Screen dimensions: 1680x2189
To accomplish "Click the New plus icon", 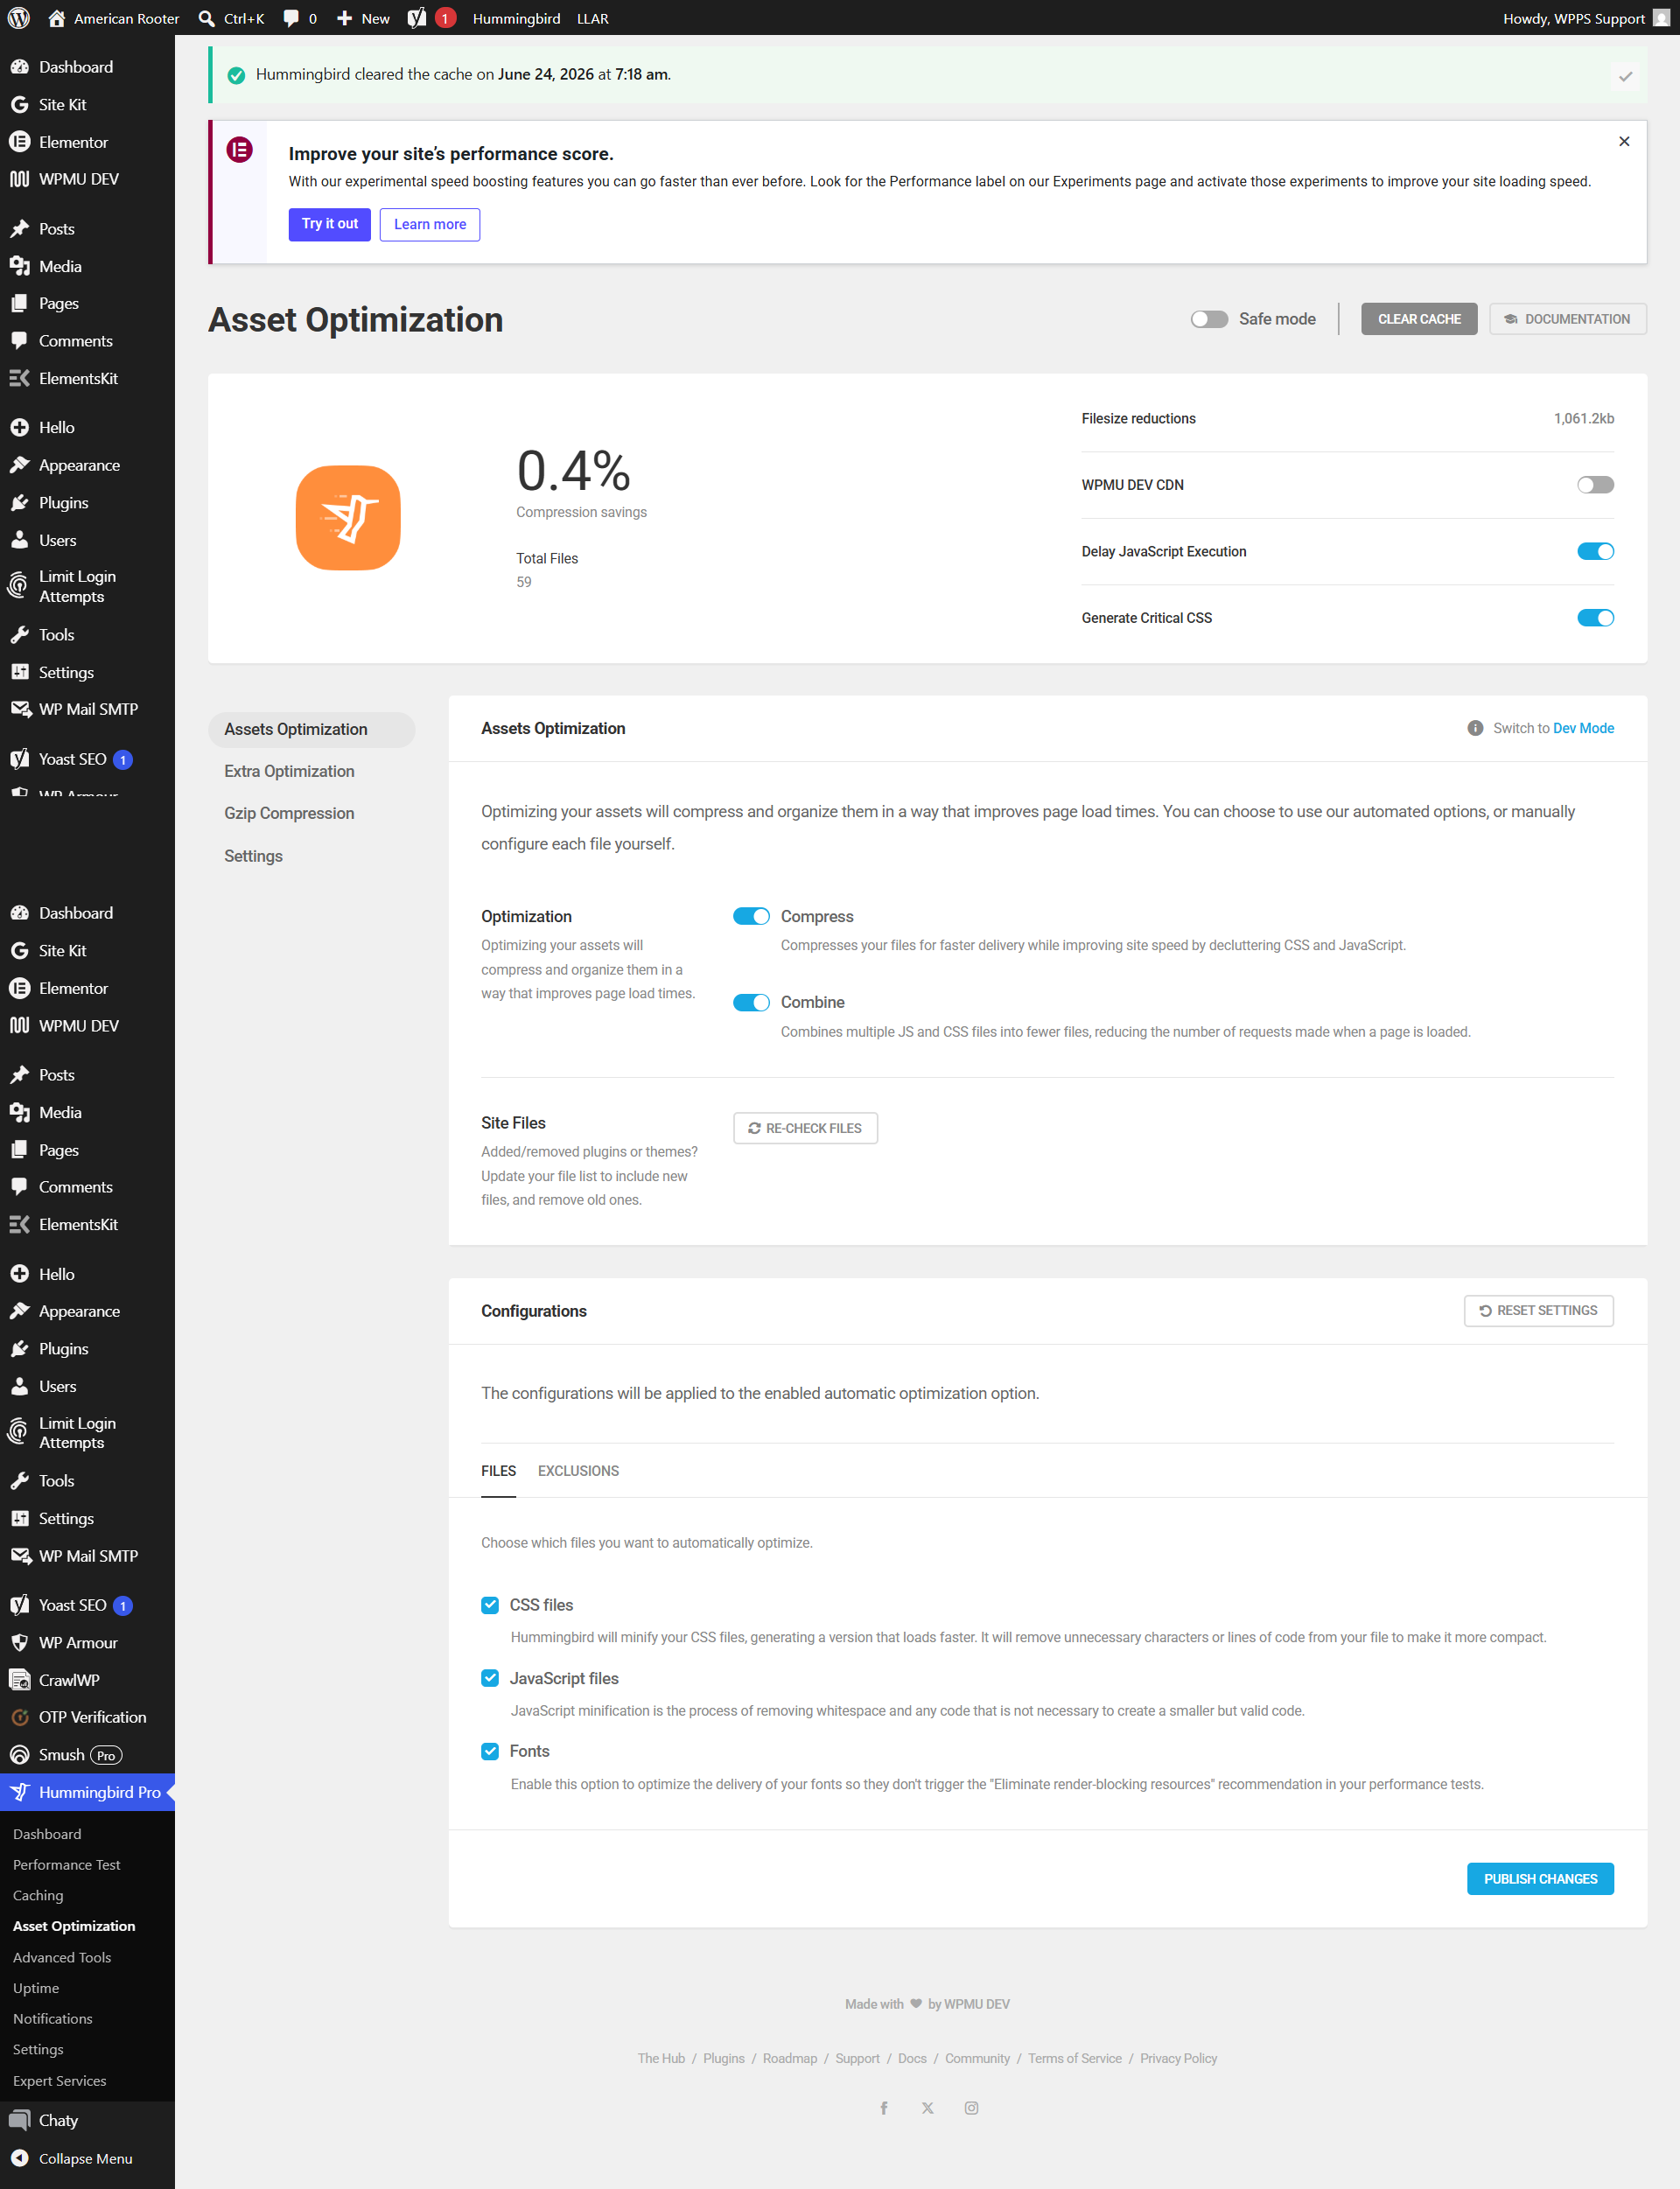I will tap(344, 18).
